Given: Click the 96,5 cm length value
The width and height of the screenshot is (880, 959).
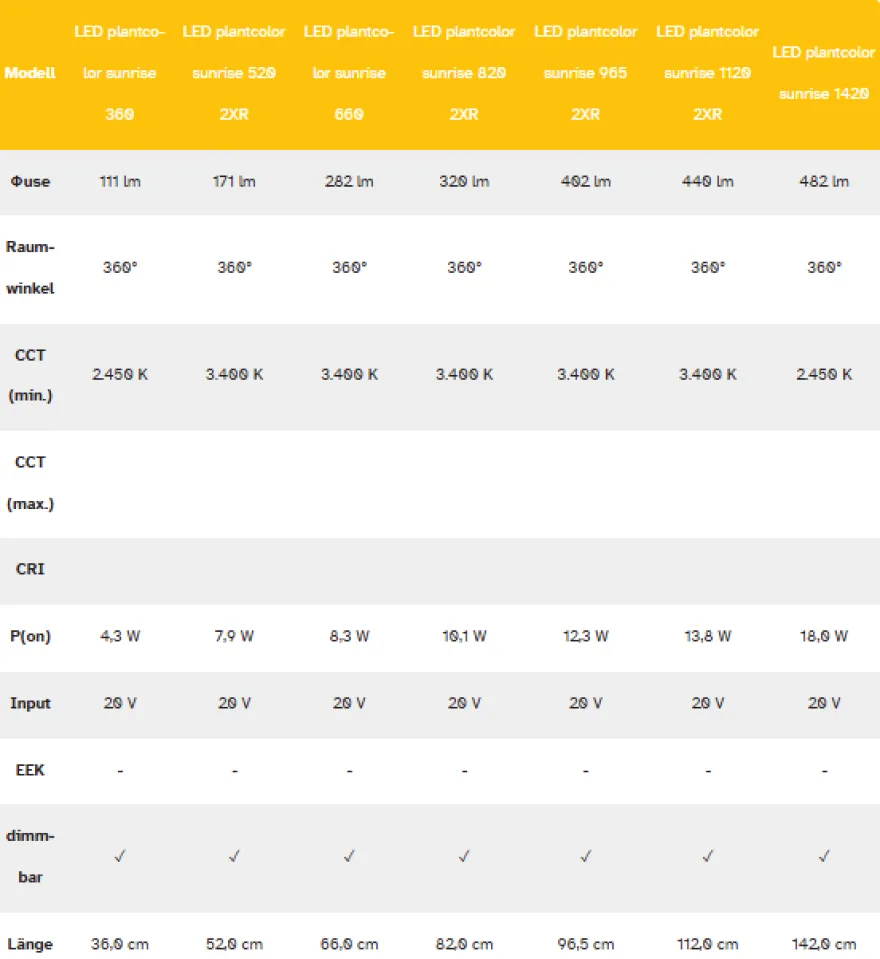Looking at the screenshot, I should (586, 944).
